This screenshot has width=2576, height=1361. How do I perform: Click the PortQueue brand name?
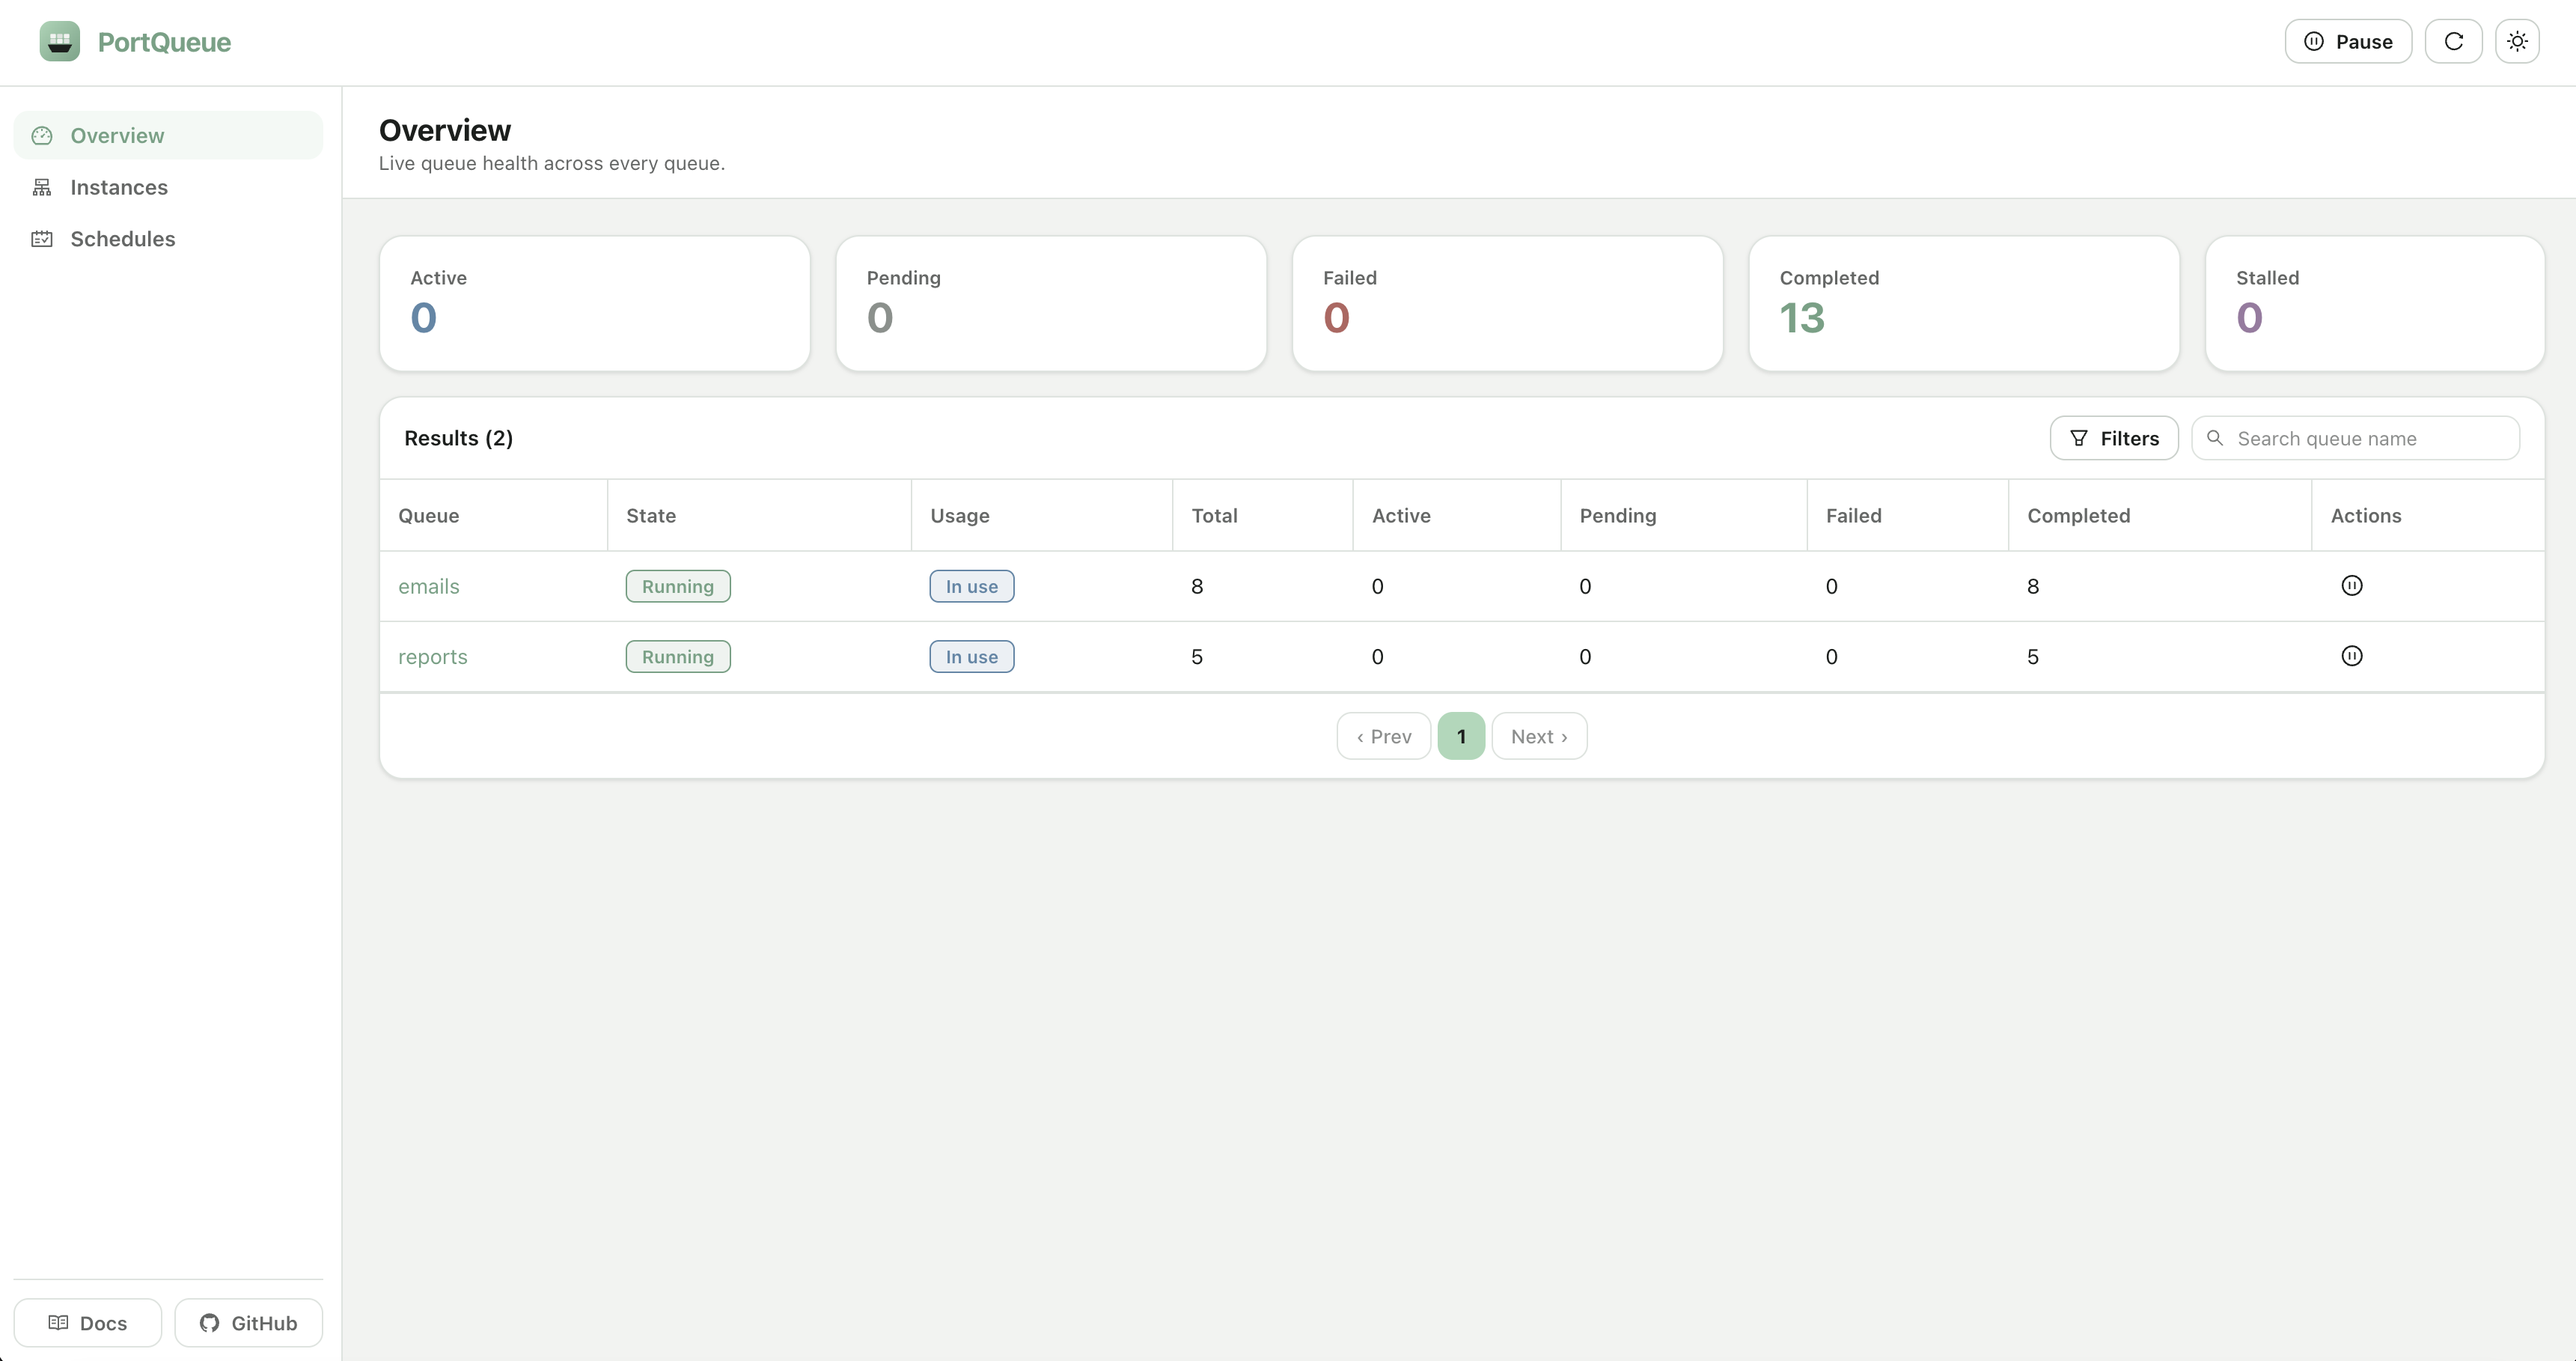(164, 42)
